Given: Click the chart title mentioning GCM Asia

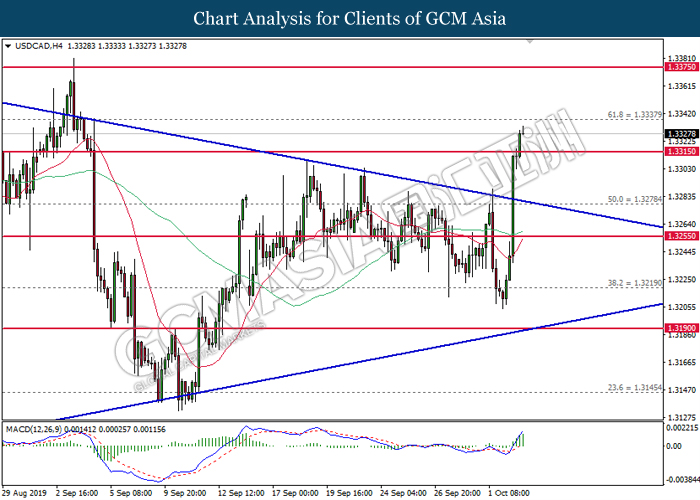Looking at the screenshot, I should point(349,18).
